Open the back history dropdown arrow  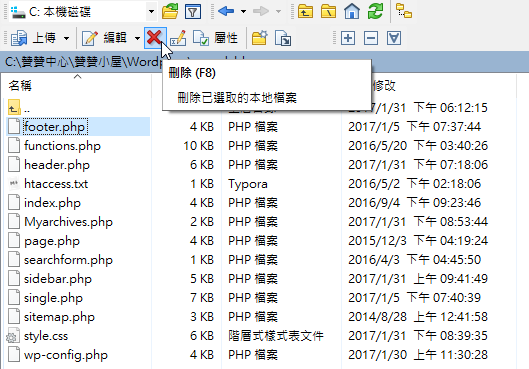point(243,11)
